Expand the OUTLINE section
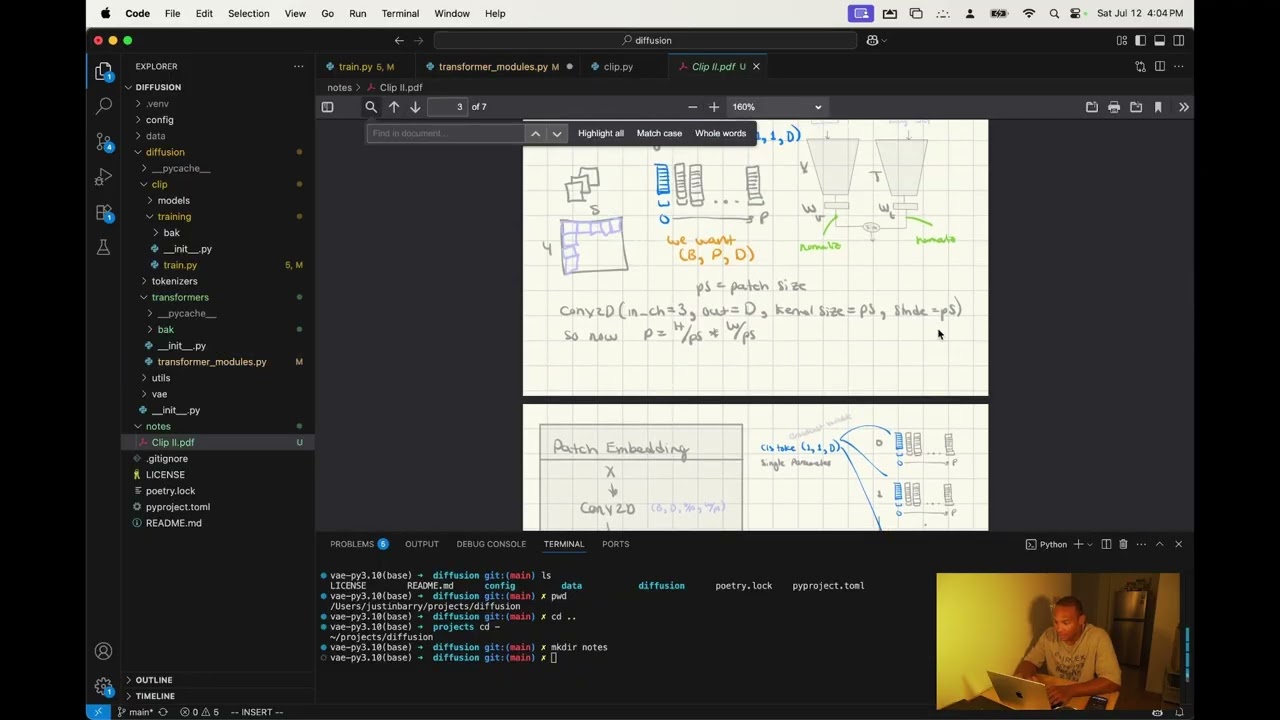The height and width of the screenshot is (720, 1280). point(154,680)
